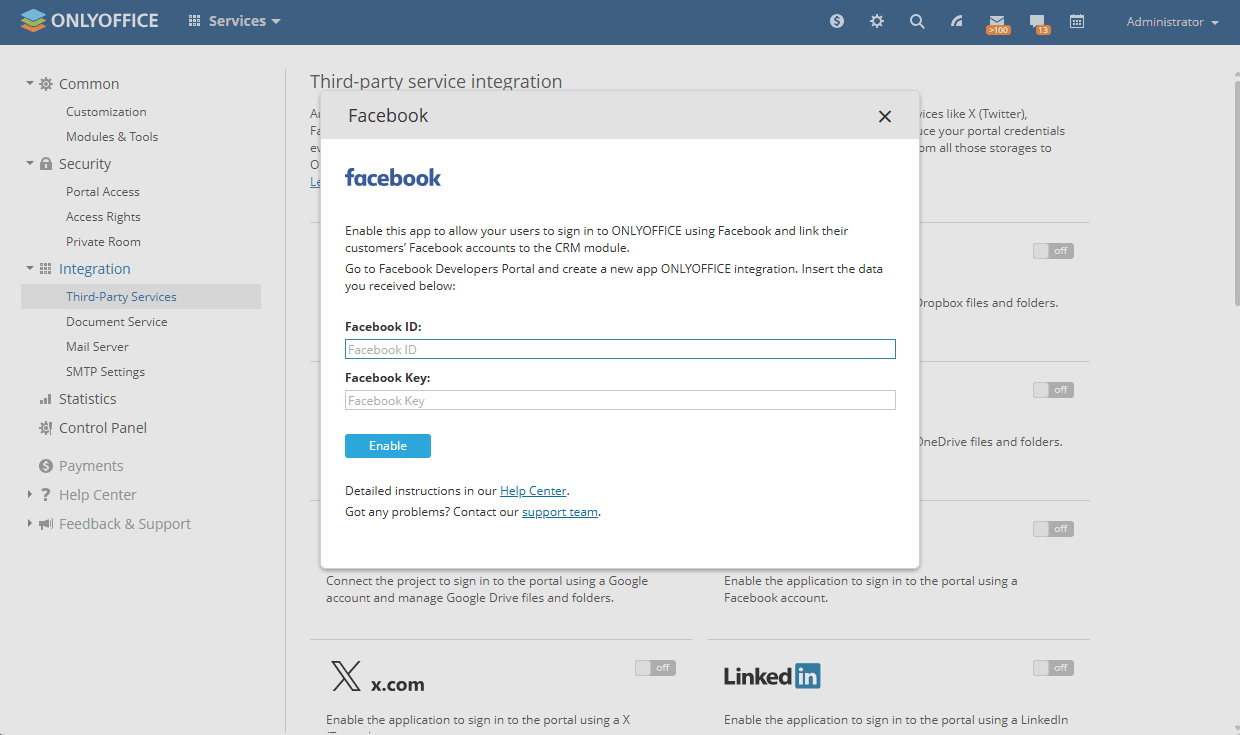This screenshot has width=1240, height=735.
Task: Open the Mail envelope icon
Action: click(x=997, y=22)
